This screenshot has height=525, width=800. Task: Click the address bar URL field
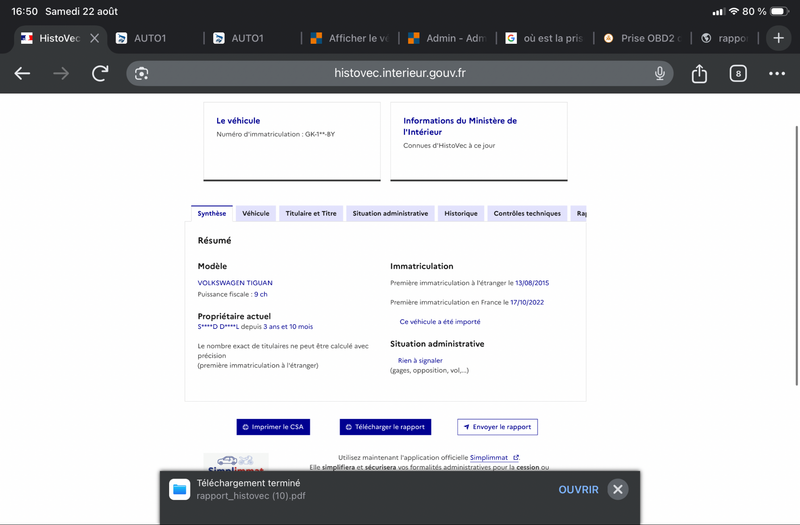click(399, 73)
